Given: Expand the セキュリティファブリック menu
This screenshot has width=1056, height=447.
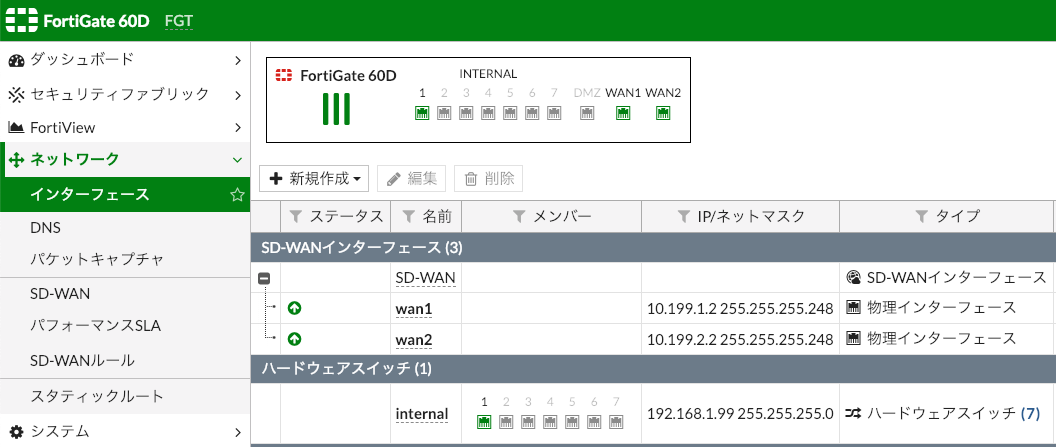Looking at the screenshot, I should tap(238, 95).
